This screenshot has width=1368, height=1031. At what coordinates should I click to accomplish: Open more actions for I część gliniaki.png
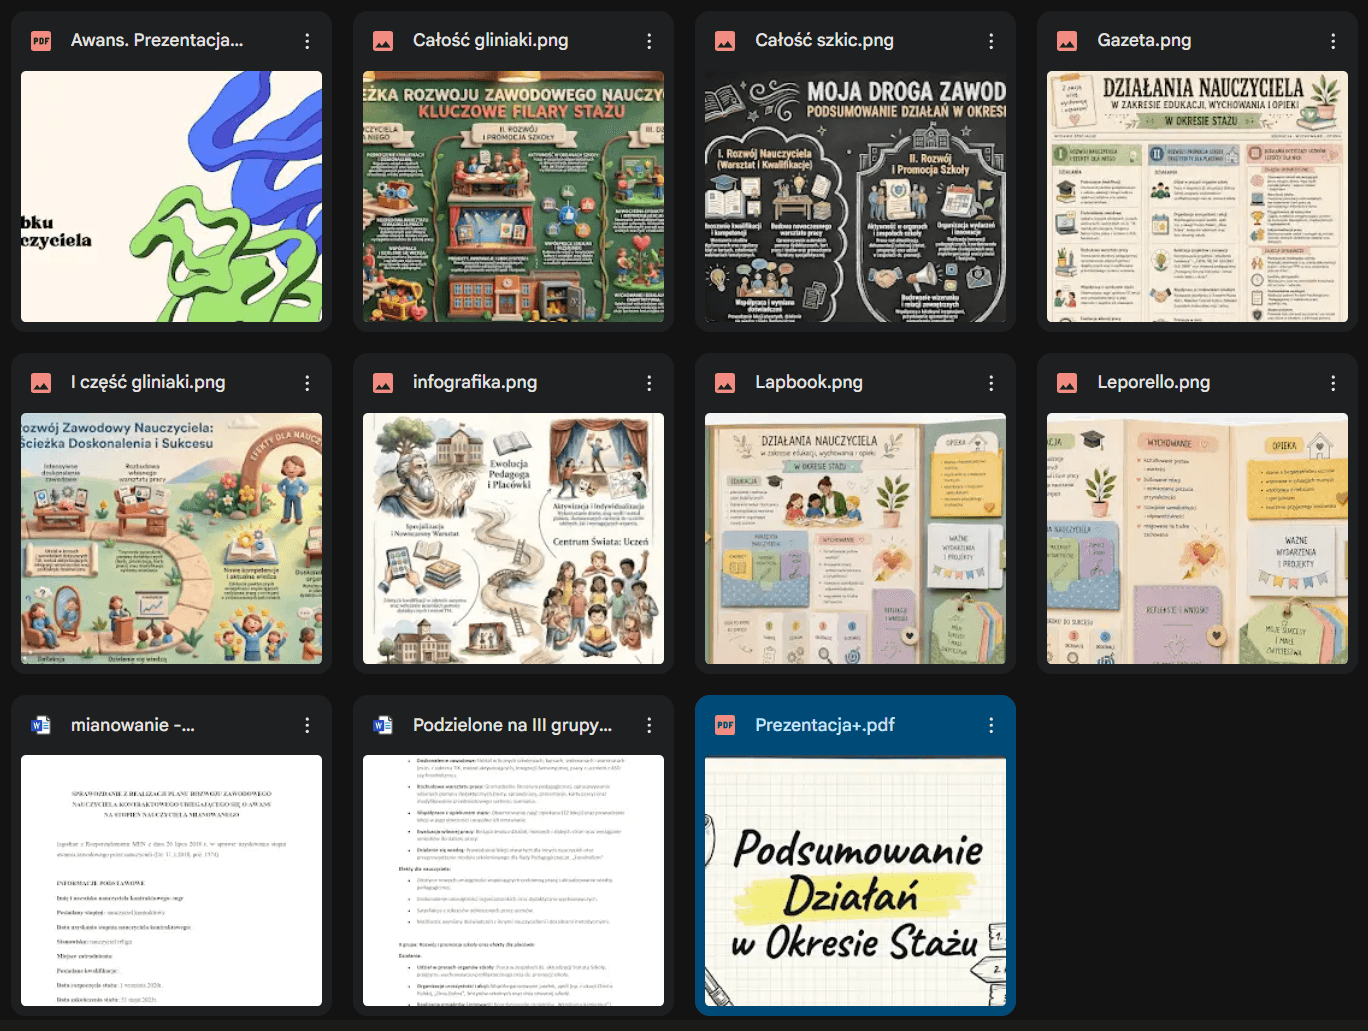click(307, 383)
